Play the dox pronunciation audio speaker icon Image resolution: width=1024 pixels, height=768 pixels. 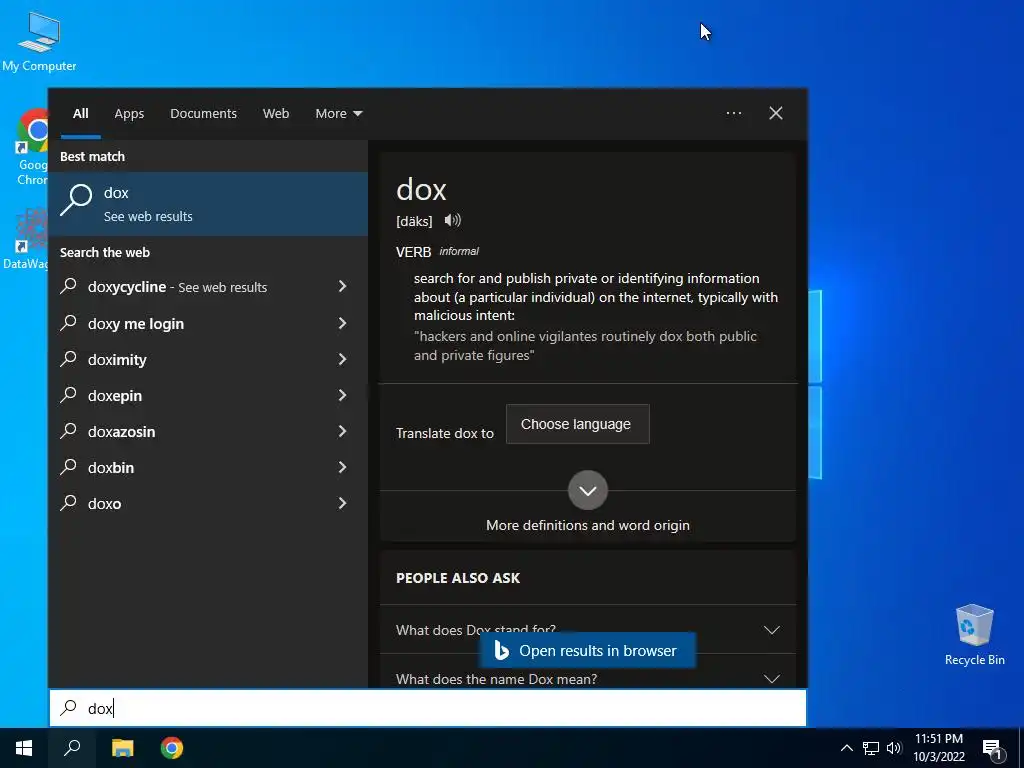[453, 220]
